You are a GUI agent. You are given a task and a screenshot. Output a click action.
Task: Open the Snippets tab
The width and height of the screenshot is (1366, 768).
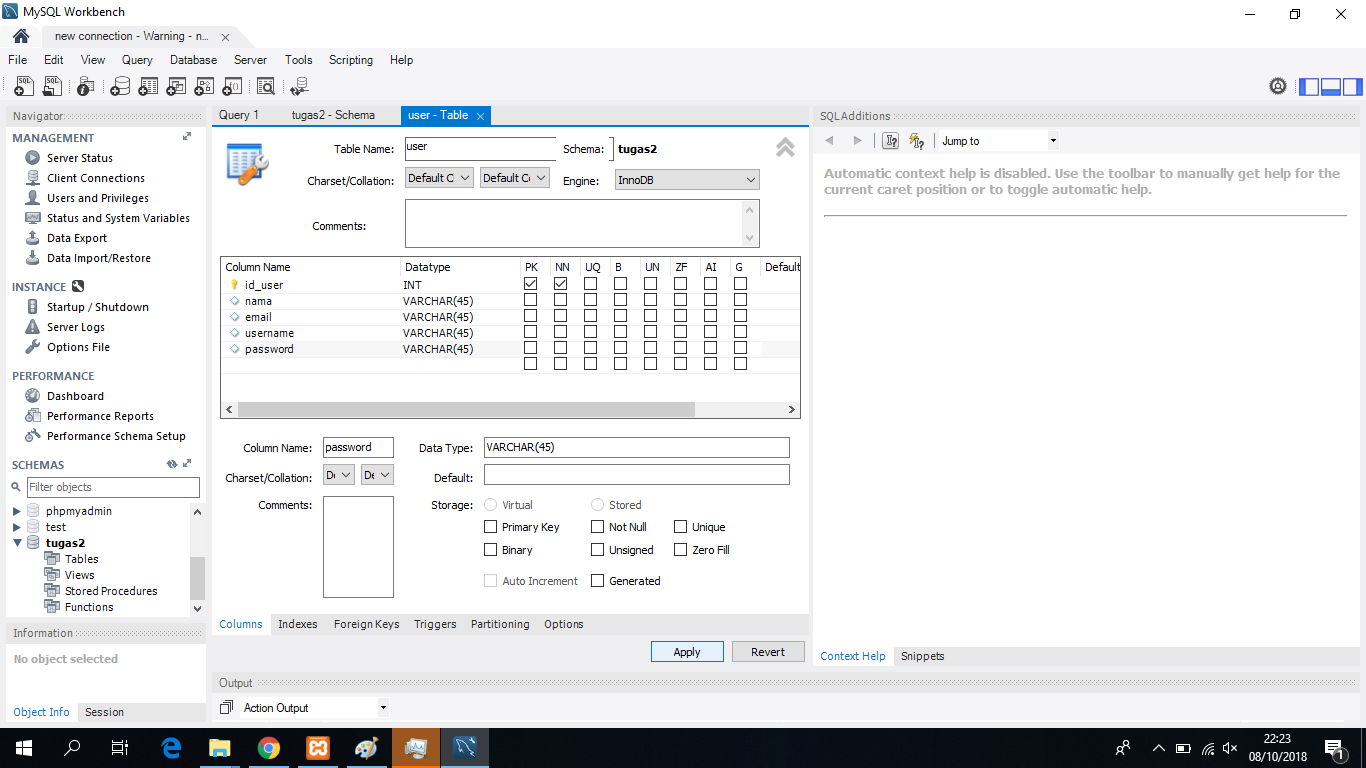922,656
